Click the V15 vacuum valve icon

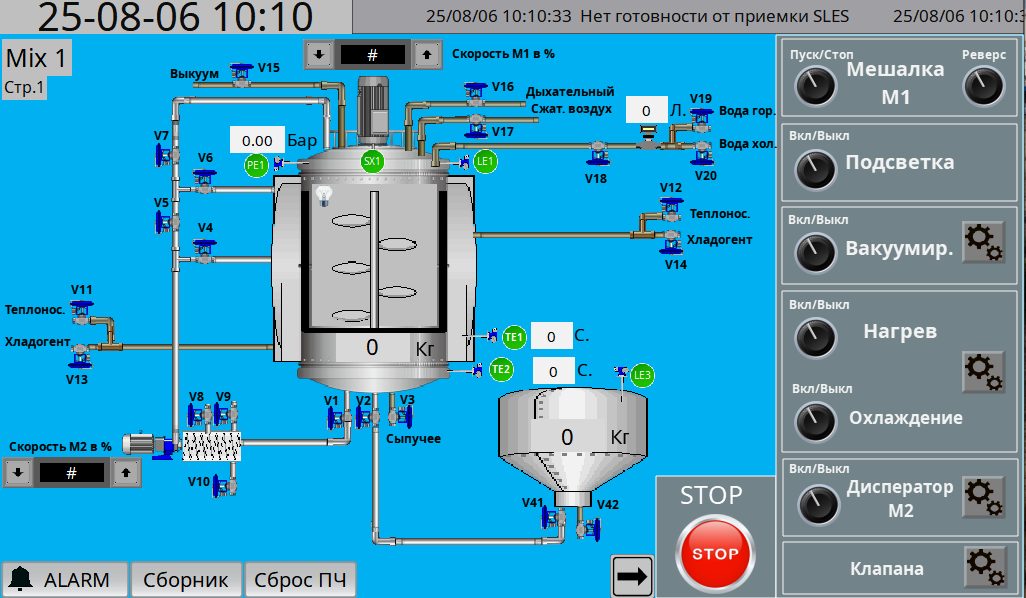(x=240, y=74)
